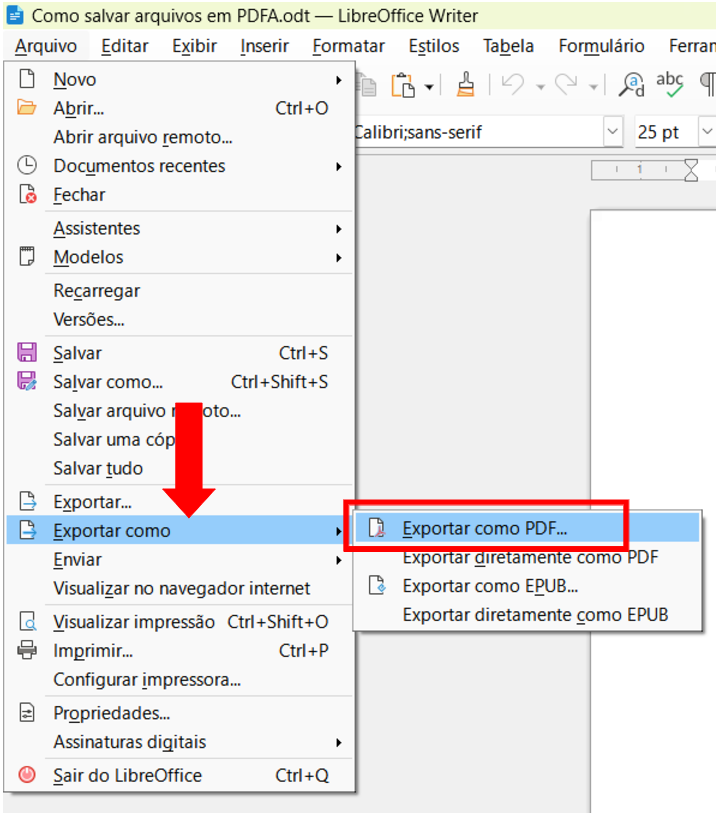The image size is (716, 813).
Task: Open Find and Replace magnifier icon
Action: (632, 86)
